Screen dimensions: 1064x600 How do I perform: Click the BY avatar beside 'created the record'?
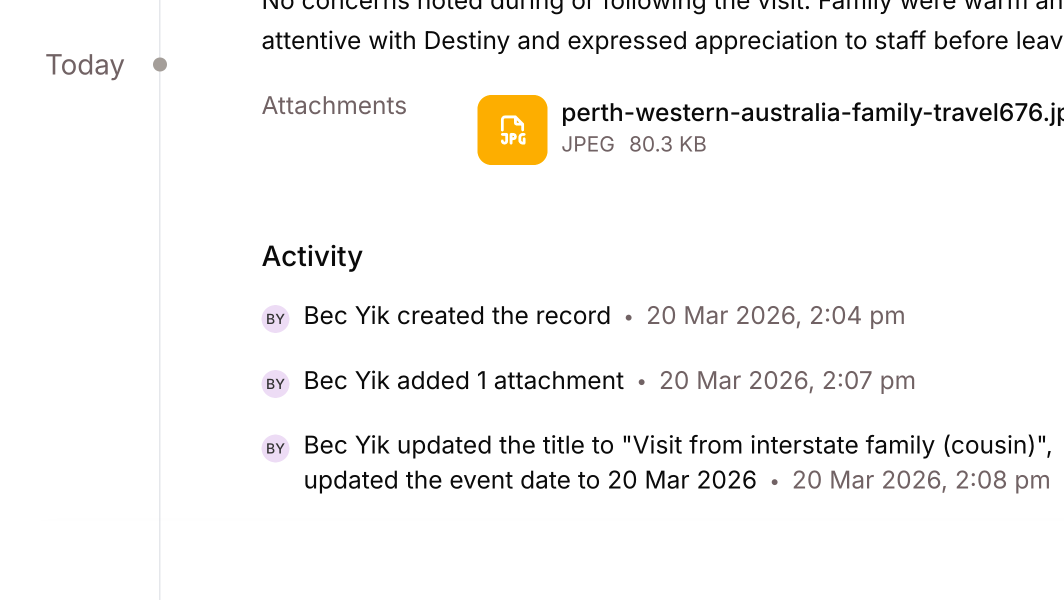[x=275, y=319]
